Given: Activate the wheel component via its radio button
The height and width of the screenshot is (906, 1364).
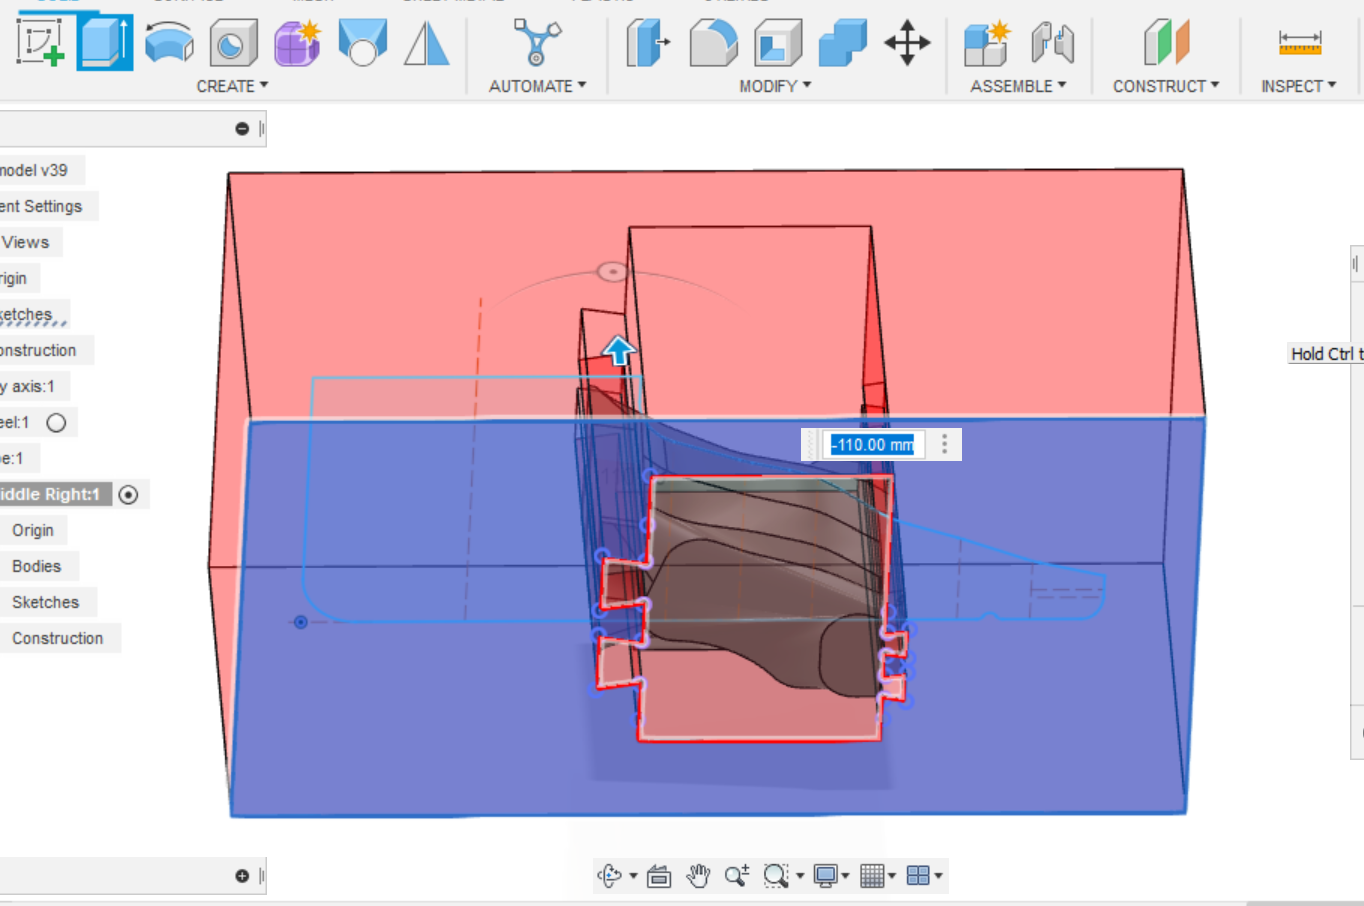Looking at the screenshot, I should tap(57, 422).
